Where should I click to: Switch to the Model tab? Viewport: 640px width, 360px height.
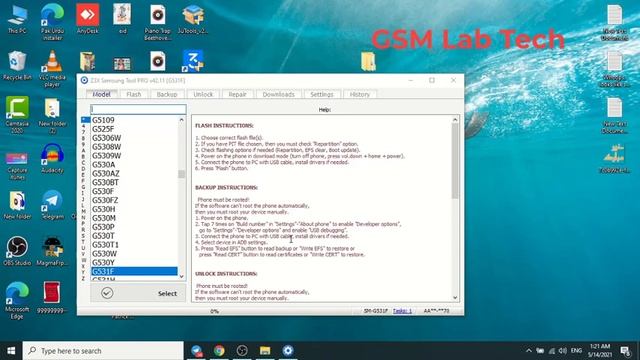click(101, 94)
